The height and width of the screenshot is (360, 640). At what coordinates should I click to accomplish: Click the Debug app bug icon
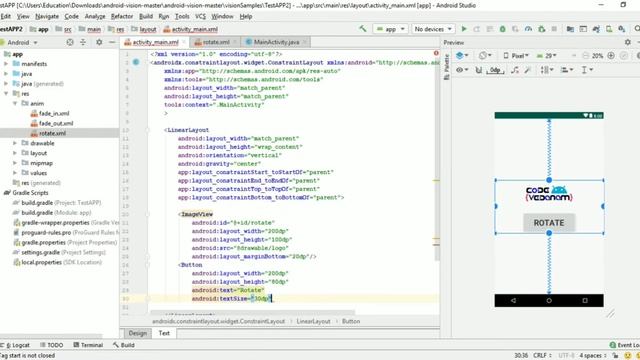pos(502,29)
